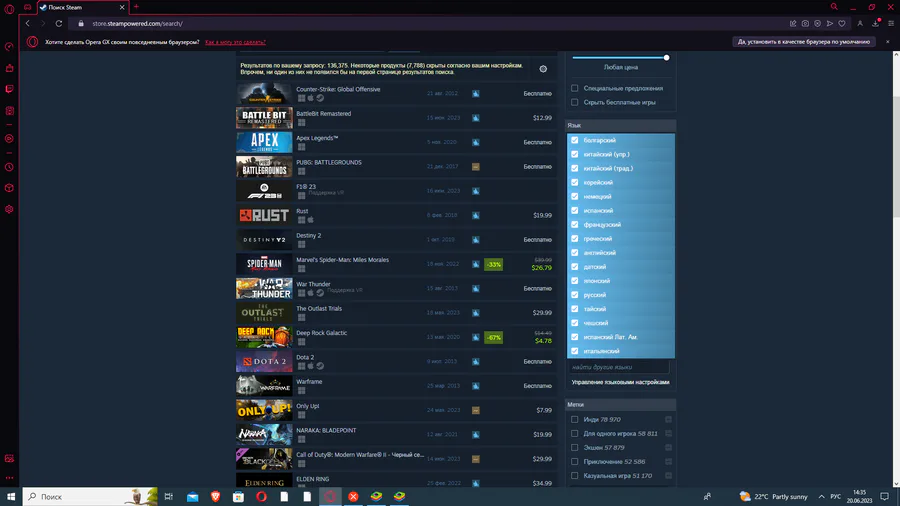The height and width of the screenshot is (506, 900).
Task: Open Управление языковыми настройками link
Action: pos(620,382)
